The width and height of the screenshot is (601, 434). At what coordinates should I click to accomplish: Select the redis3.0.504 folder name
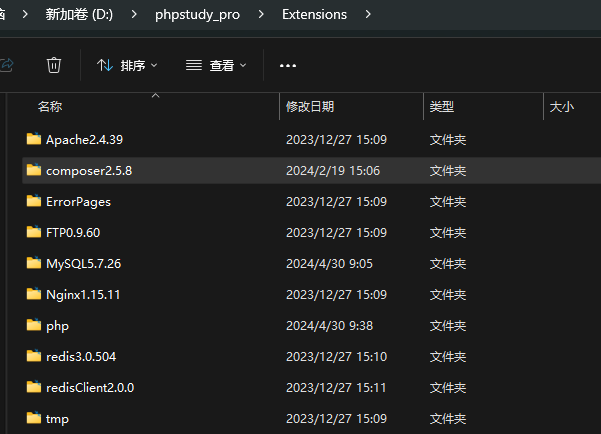coord(81,357)
